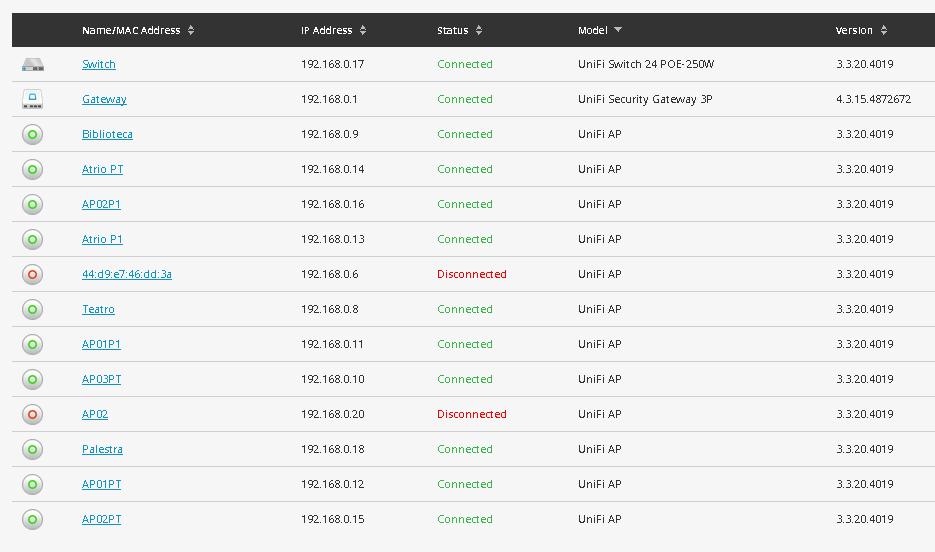Click the Teatro access point icon

click(33, 309)
